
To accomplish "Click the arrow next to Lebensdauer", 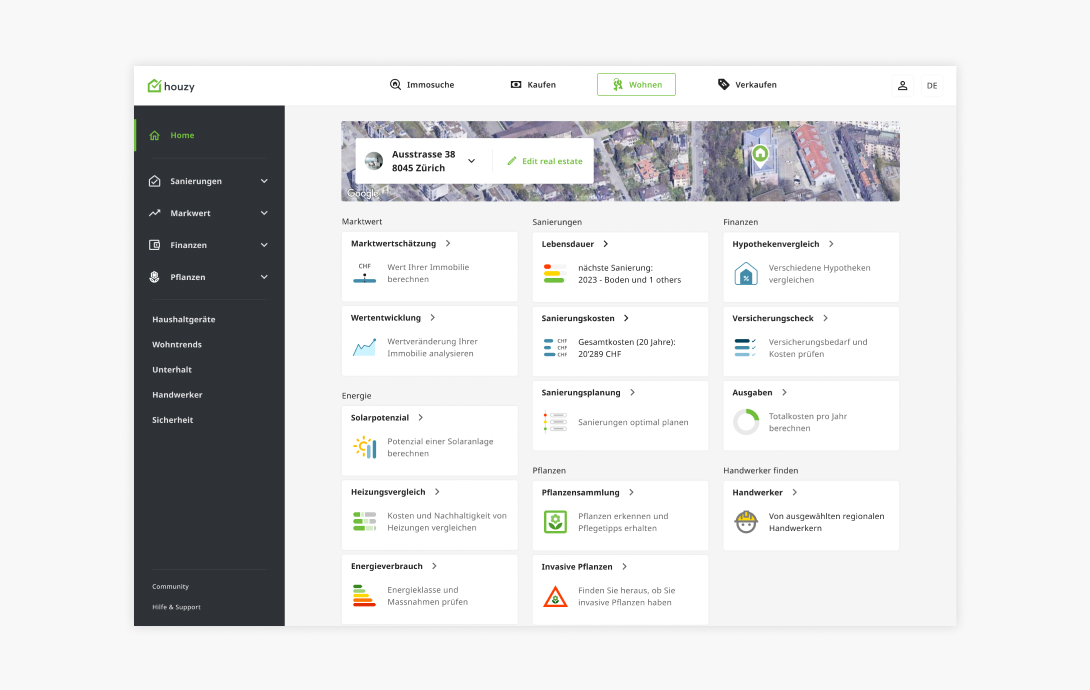I will pos(605,244).
